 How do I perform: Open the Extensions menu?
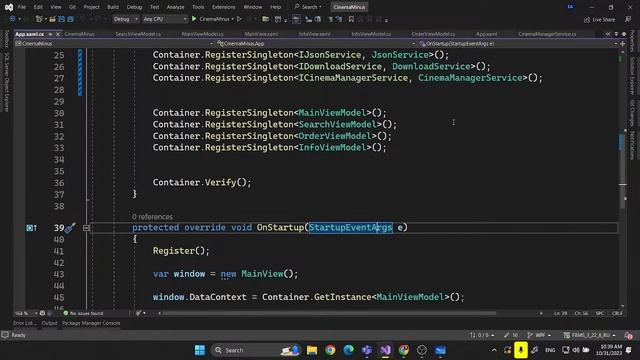coord(224,7)
